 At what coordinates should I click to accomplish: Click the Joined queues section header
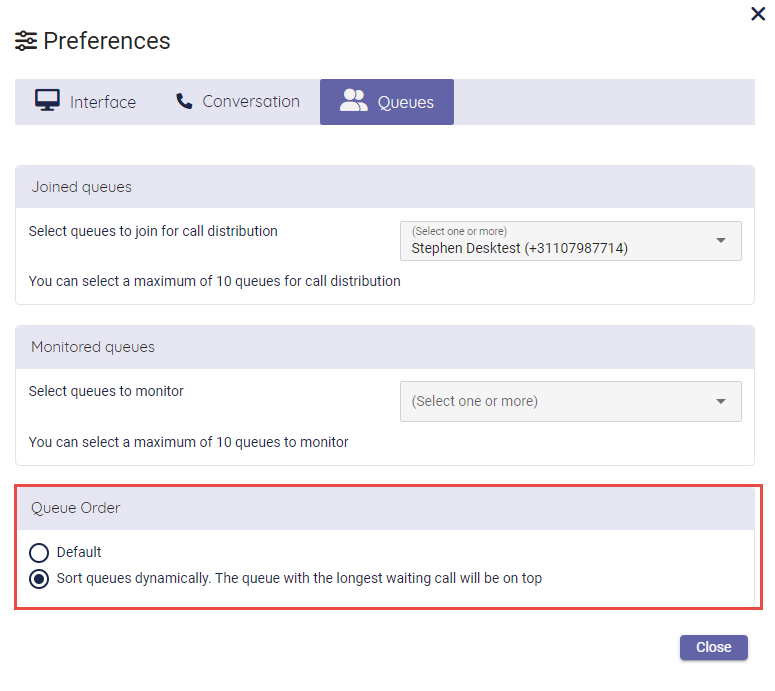click(82, 187)
